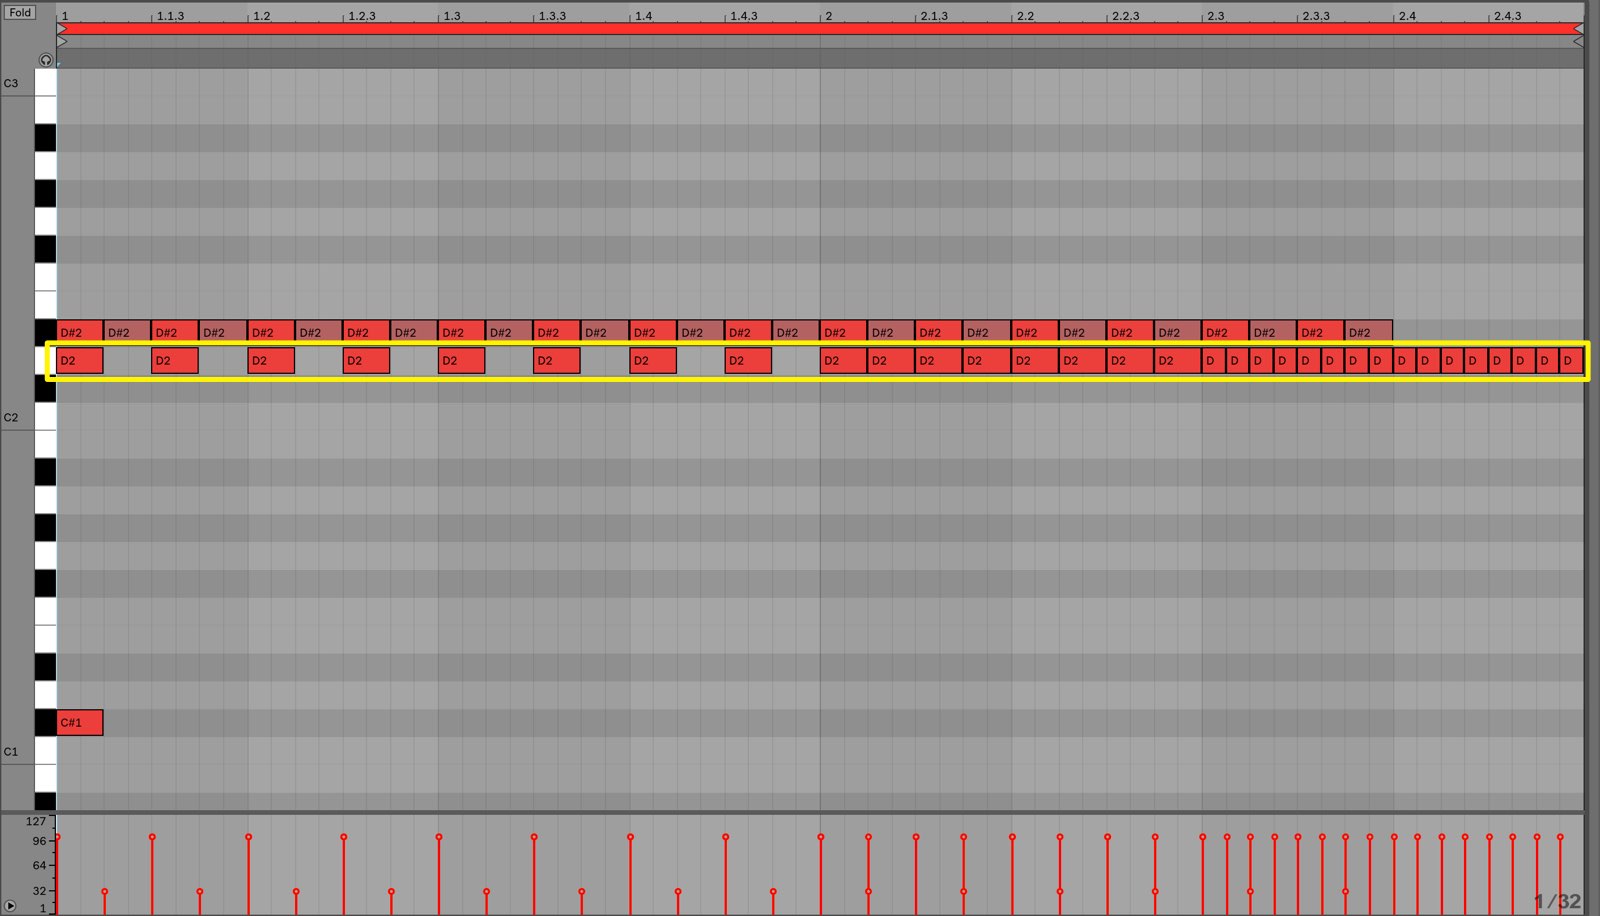Image resolution: width=1600 pixels, height=916 pixels.
Task: Click ruler position 2.4.3
Action: pos(1507,16)
